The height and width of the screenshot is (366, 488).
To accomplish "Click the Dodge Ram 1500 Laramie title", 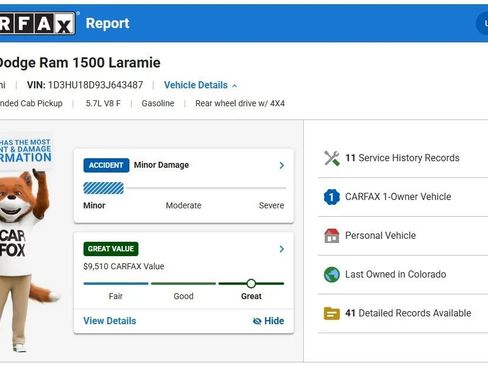I will 80,63.
